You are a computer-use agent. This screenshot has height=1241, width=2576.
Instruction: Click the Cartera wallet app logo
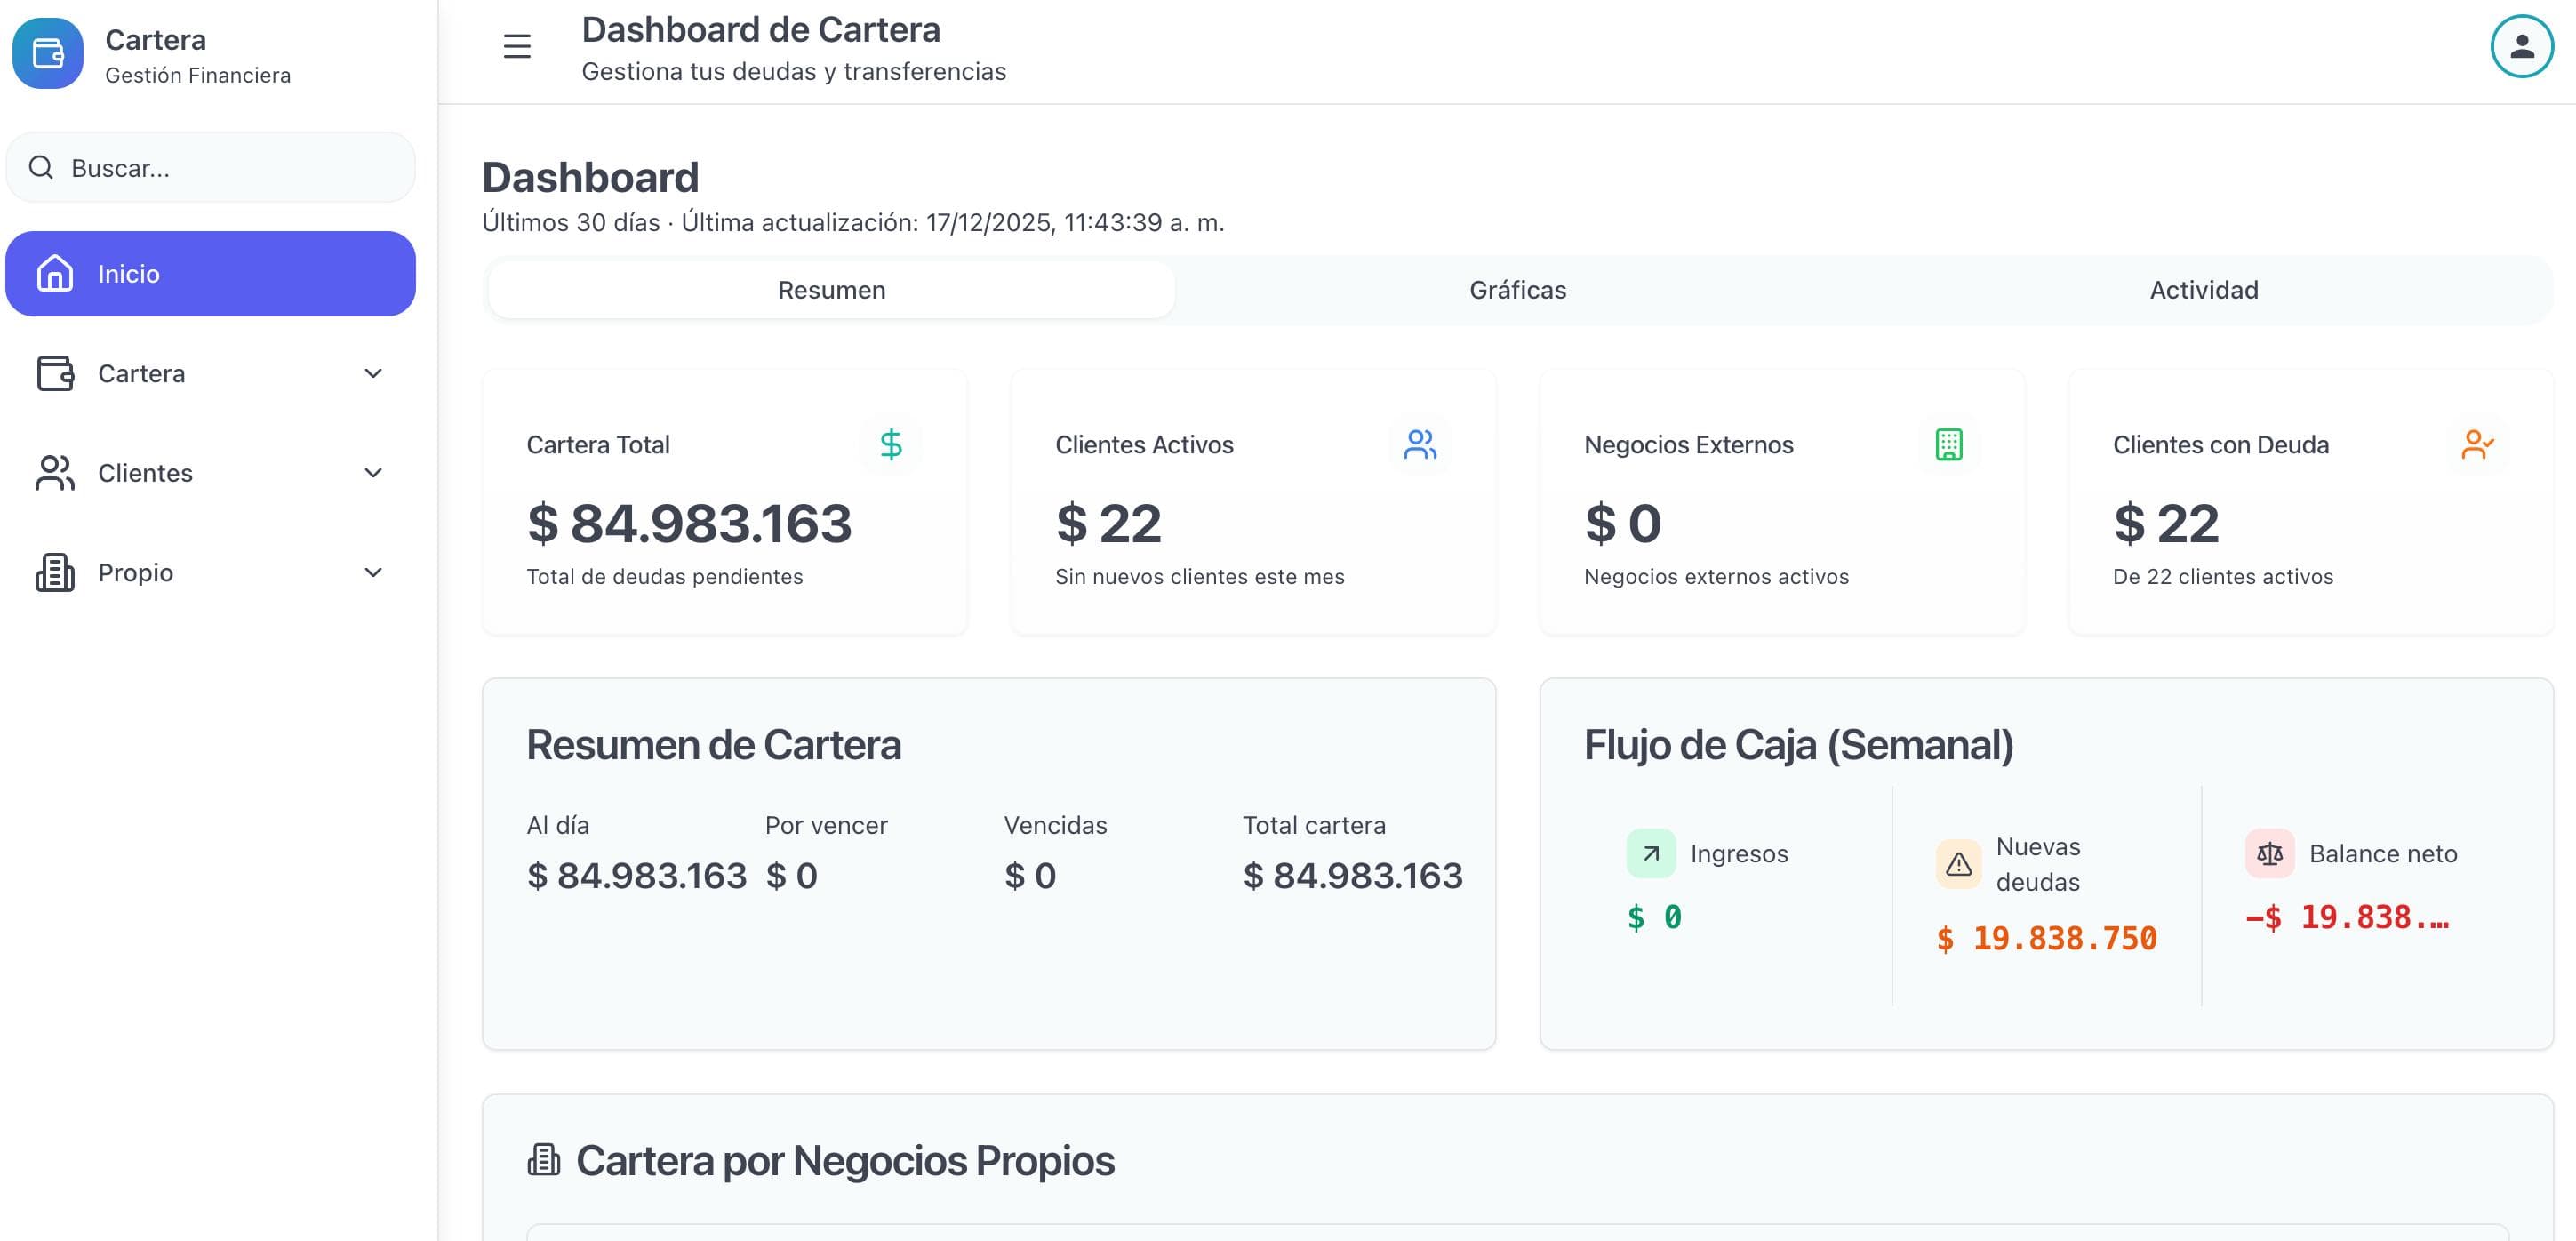[x=47, y=53]
